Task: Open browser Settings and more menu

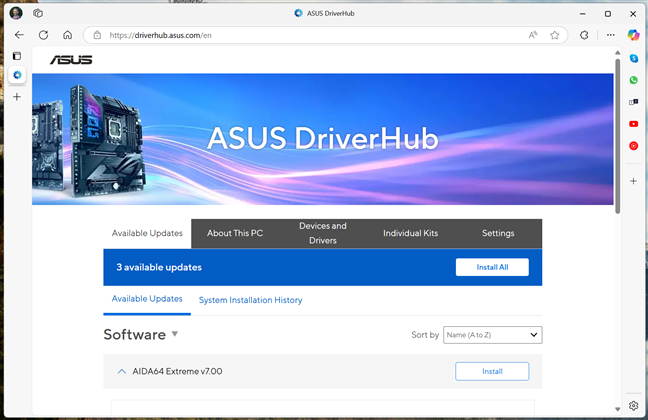Action: point(609,34)
